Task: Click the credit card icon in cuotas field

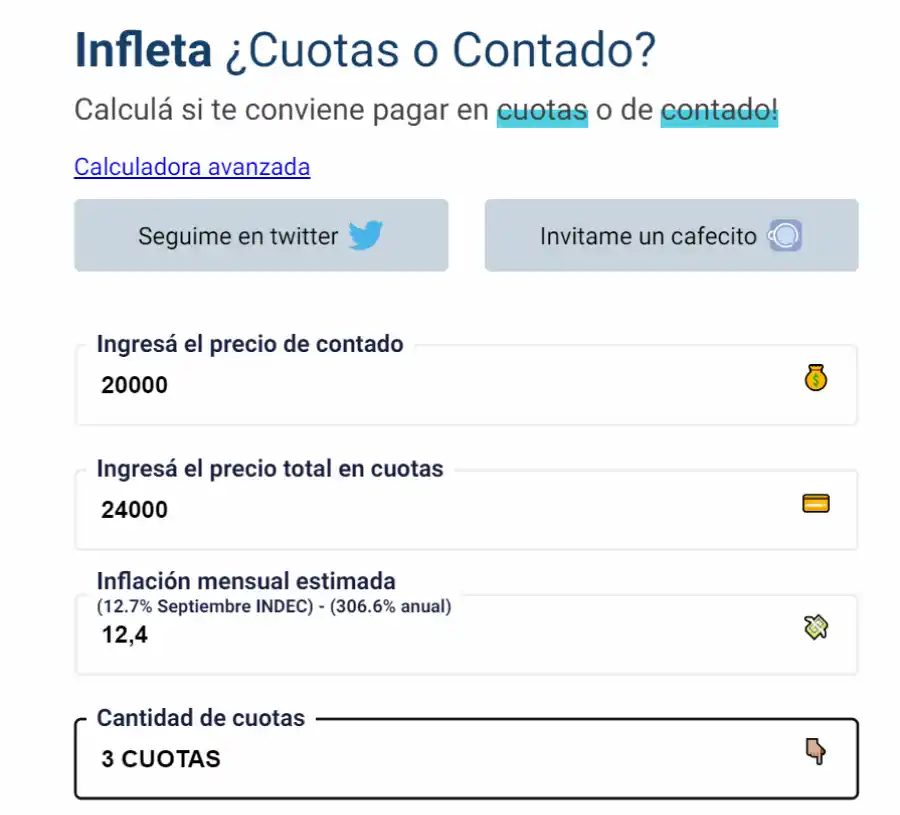Action: [x=815, y=503]
